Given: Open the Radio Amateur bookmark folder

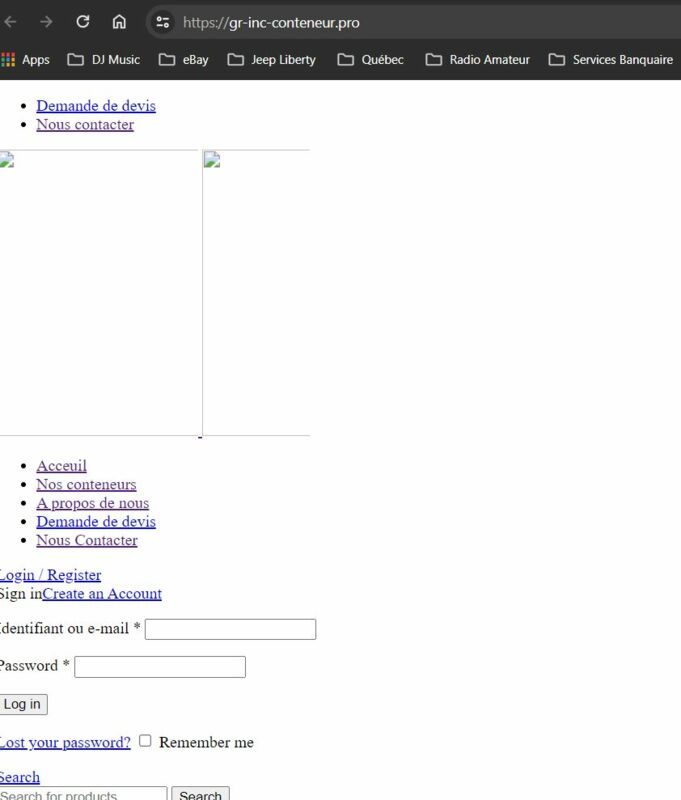Looking at the screenshot, I should pos(477,60).
